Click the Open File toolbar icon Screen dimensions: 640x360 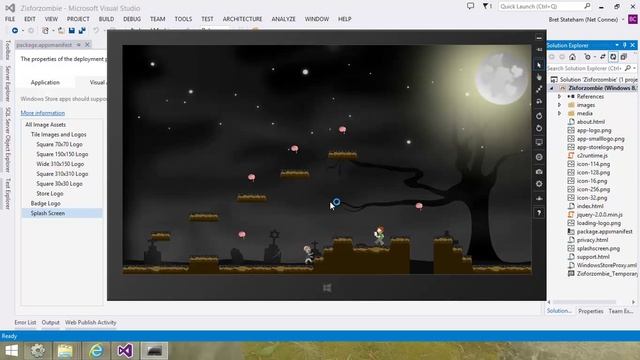coord(61,31)
